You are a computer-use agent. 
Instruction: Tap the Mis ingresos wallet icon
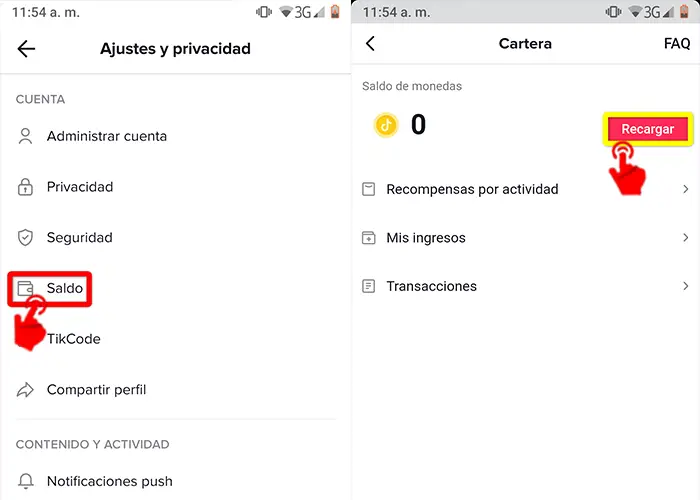tap(368, 238)
